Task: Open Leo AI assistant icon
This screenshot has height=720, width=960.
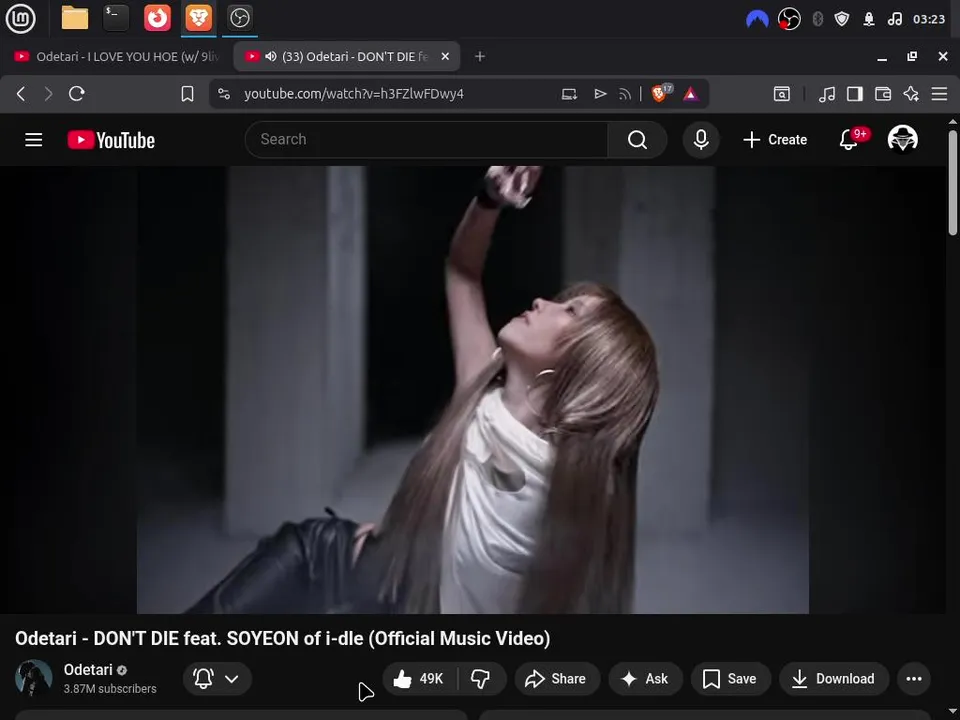Action: tap(911, 94)
